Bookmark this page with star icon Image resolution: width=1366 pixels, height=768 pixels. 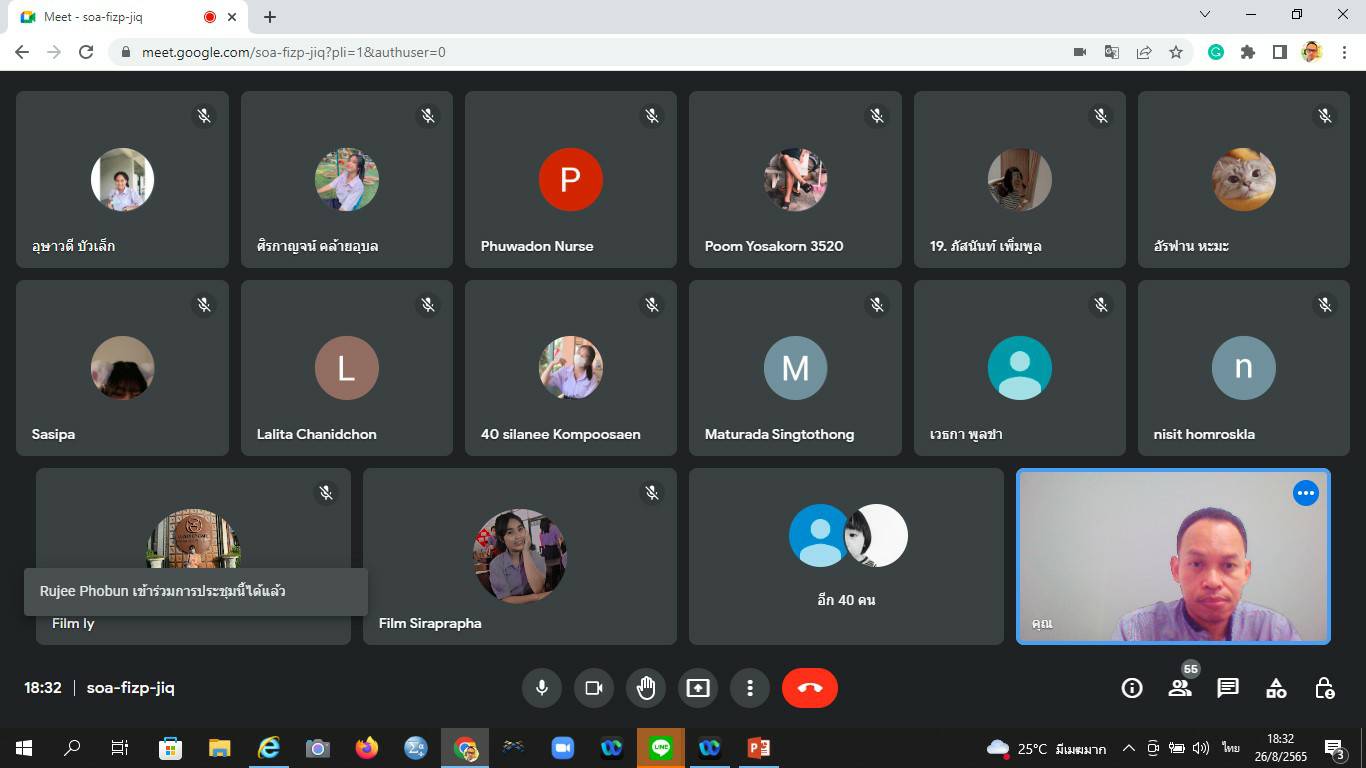point(1176,52)
